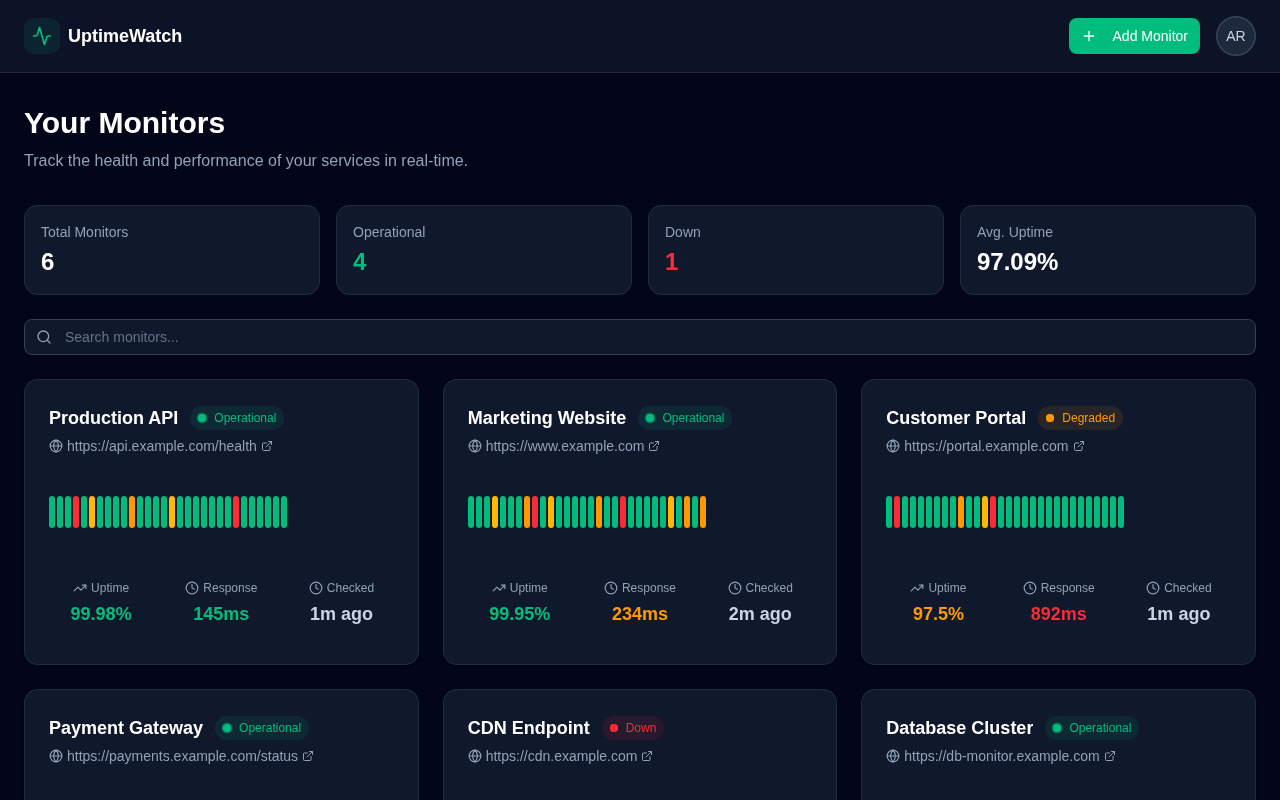
Task: Open the external link icon for Marketing Website
Action: 654,446
